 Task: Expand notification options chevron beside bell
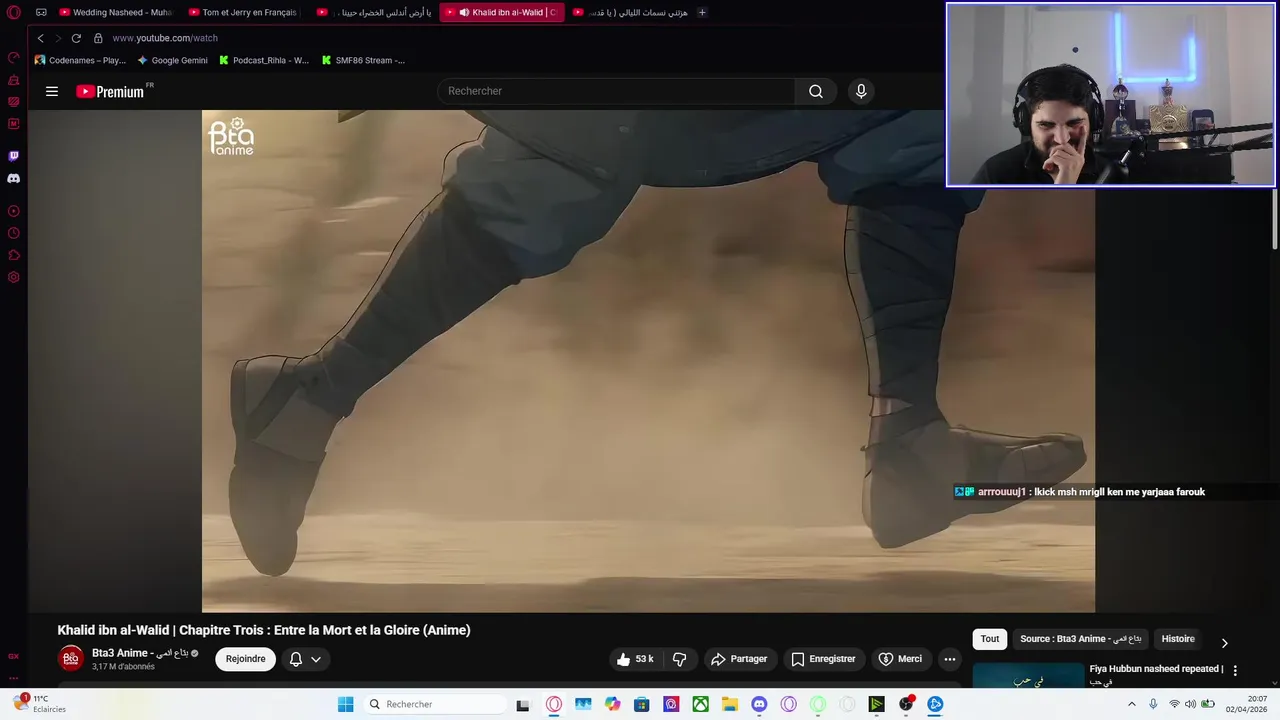pos(316,659)
